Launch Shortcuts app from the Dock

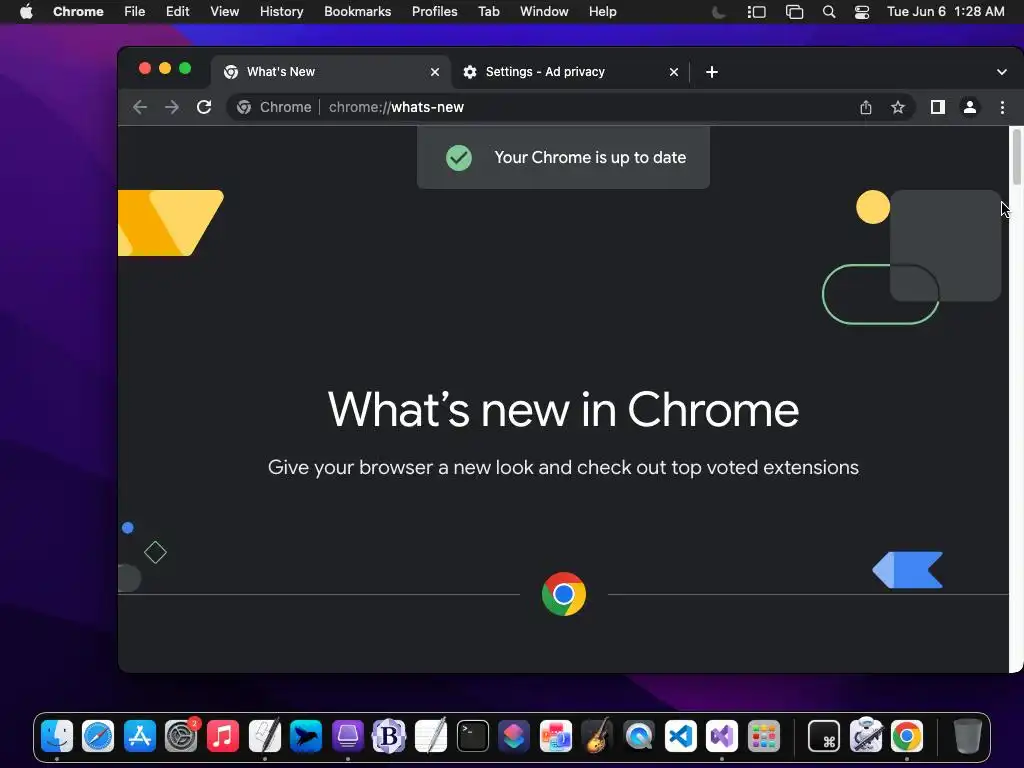(x=514, y=736)
